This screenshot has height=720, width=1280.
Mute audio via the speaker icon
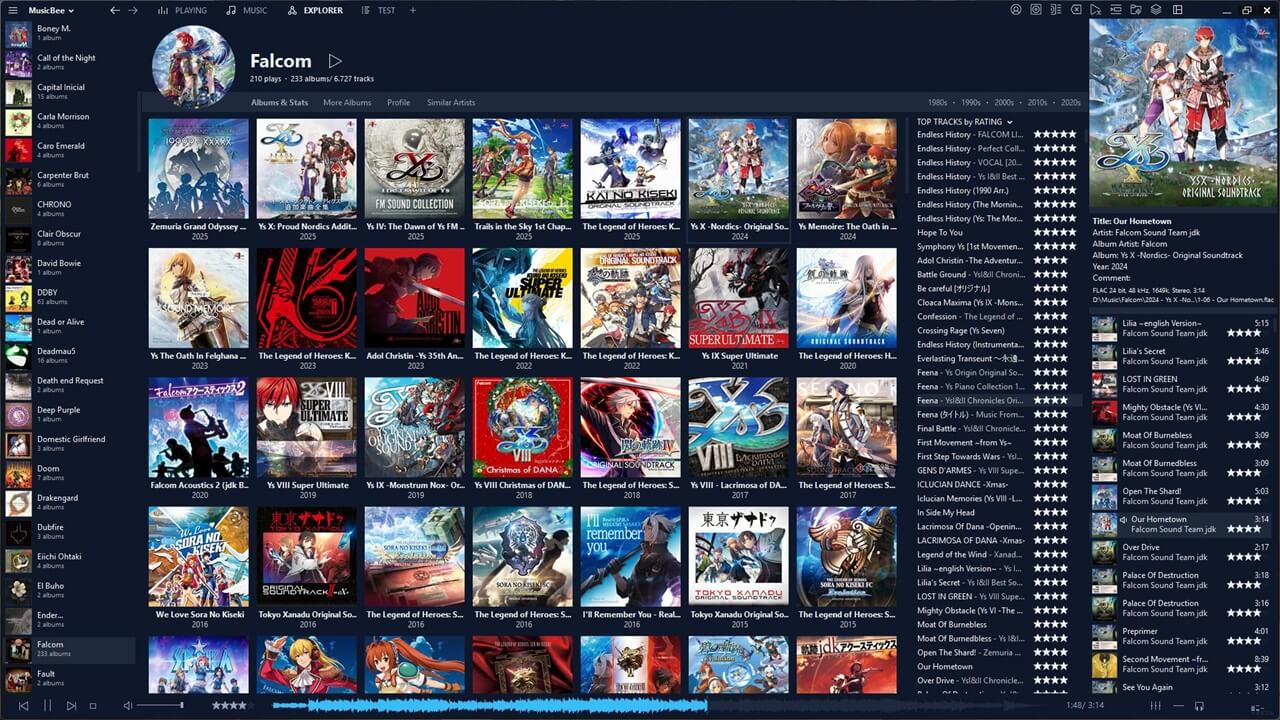tap(127, 705)
